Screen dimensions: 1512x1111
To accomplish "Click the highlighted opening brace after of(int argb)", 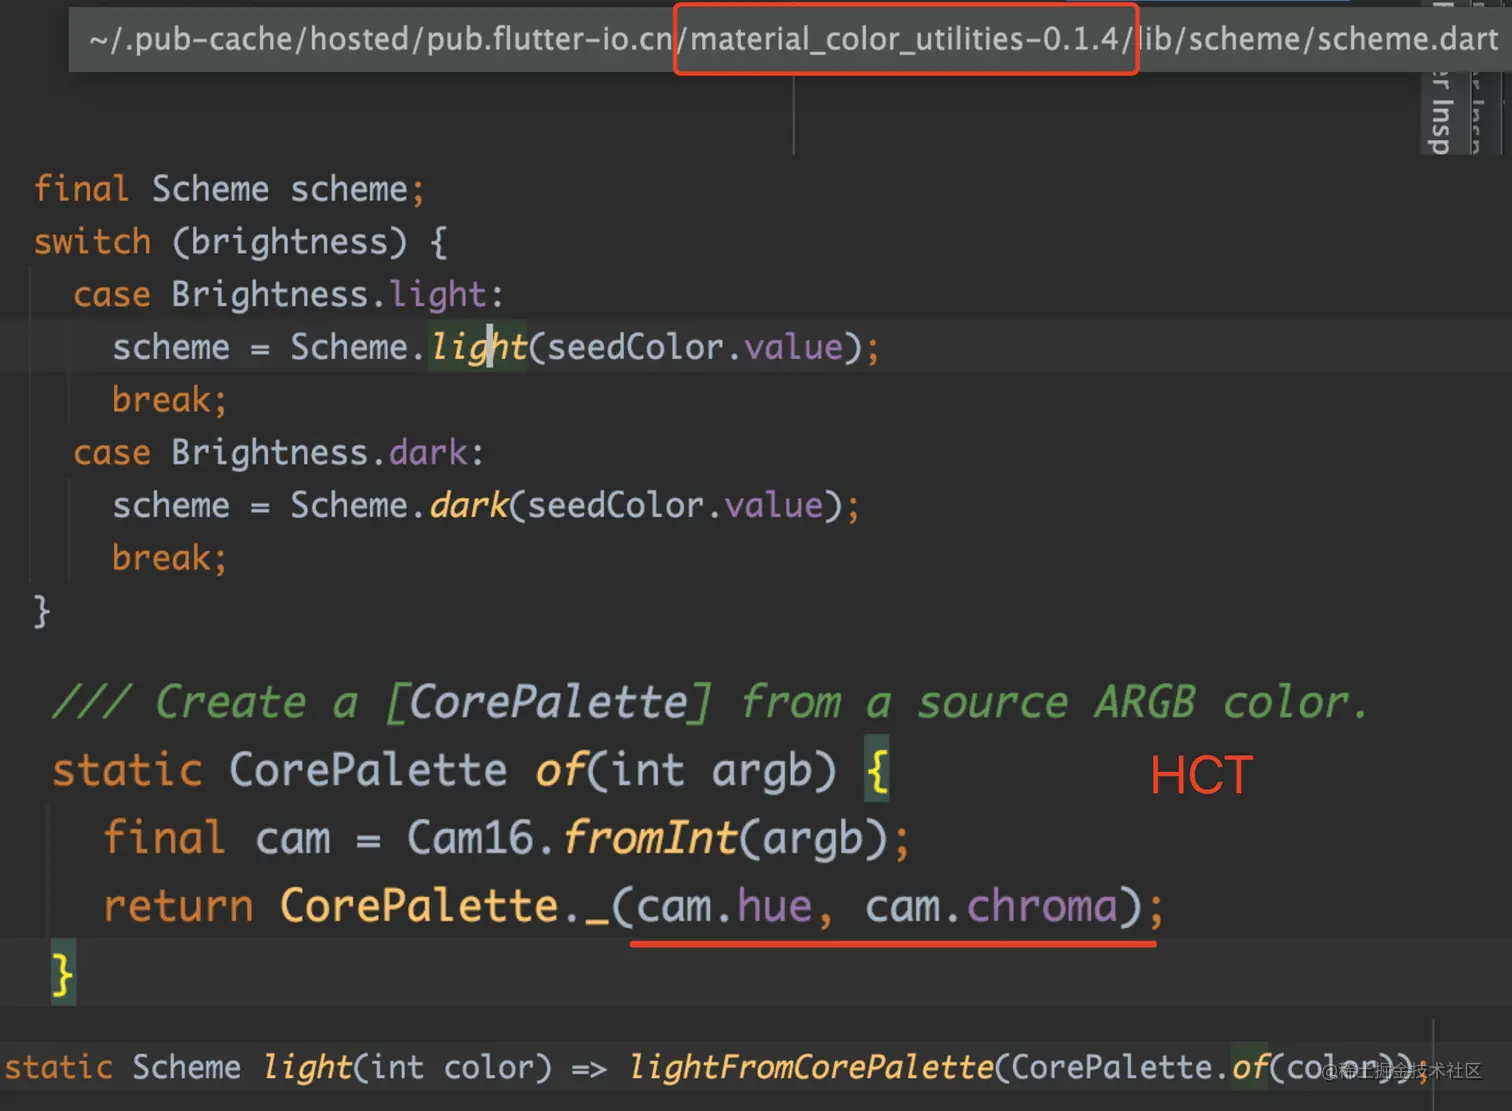I will point(877,771).
